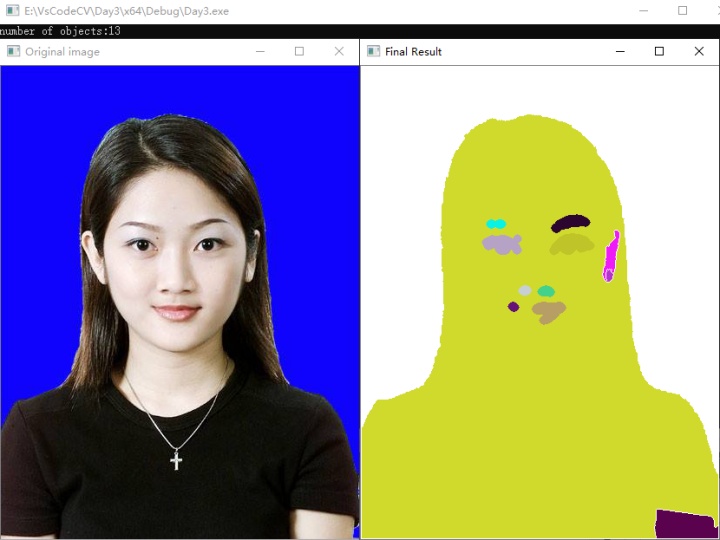Click the 'Original image' window title
Screen dimensions: 720x540
click(x=62, y=51)
